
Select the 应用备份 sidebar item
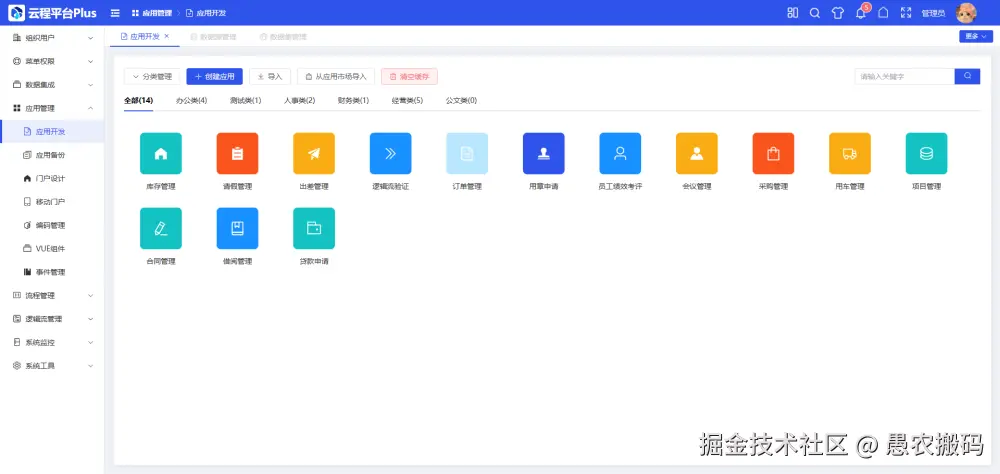(x=52, y=155)
